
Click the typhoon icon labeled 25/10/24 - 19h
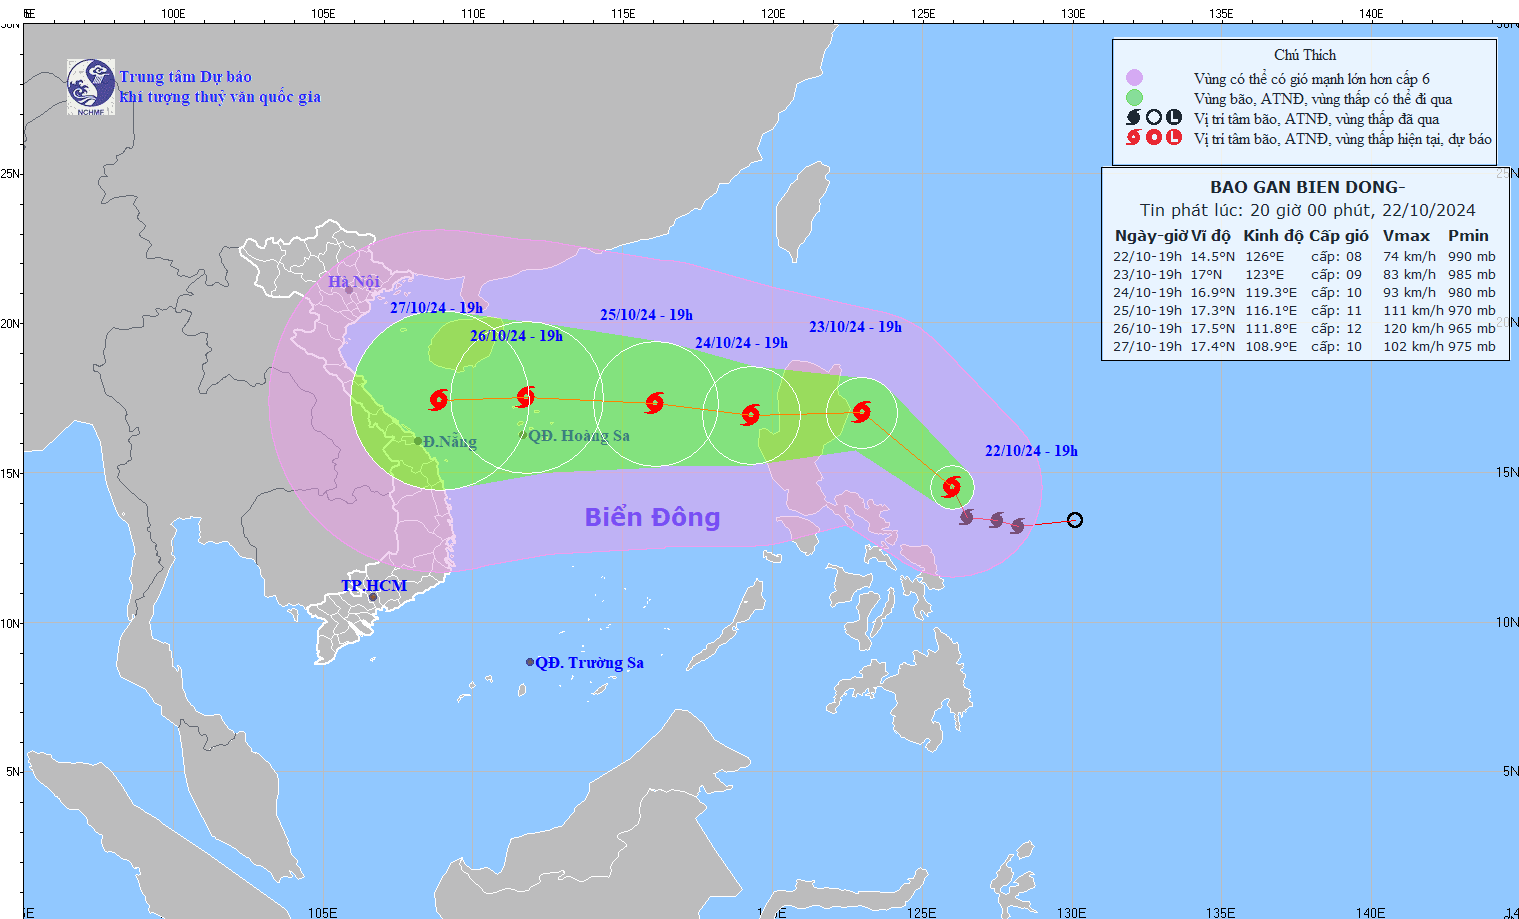[656, 404]
